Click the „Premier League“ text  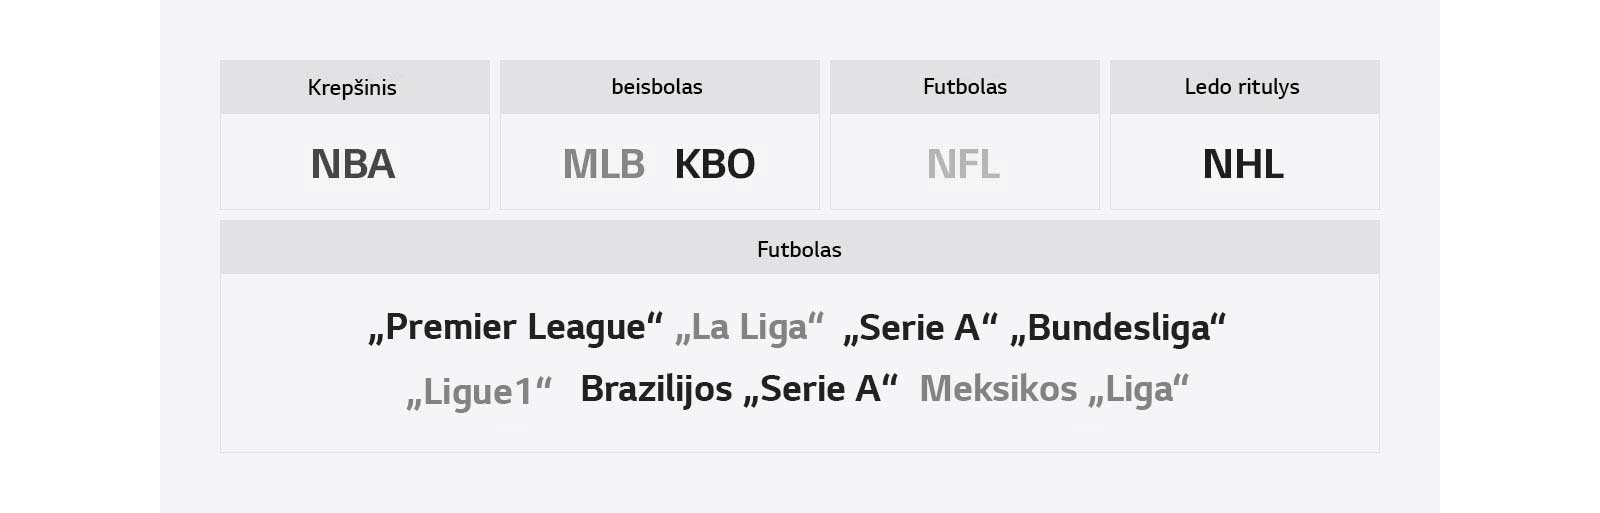(516, 327)
